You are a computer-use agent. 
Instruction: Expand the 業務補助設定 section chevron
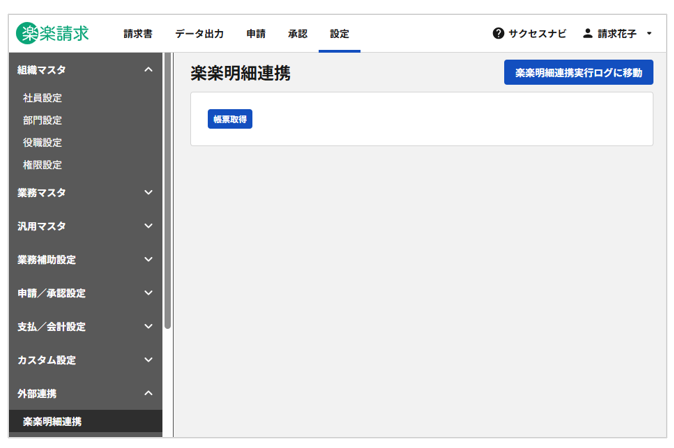pos(148,259)
